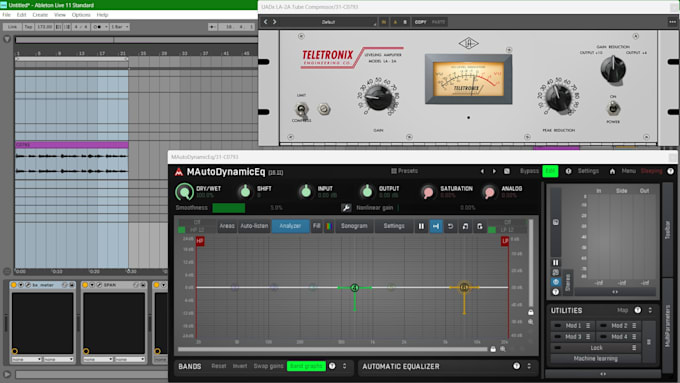The width and height of the screenshot is (680, 383).
Task: Open the Default preset dropdown in LA-2A
Action: (x=330, y=22)
